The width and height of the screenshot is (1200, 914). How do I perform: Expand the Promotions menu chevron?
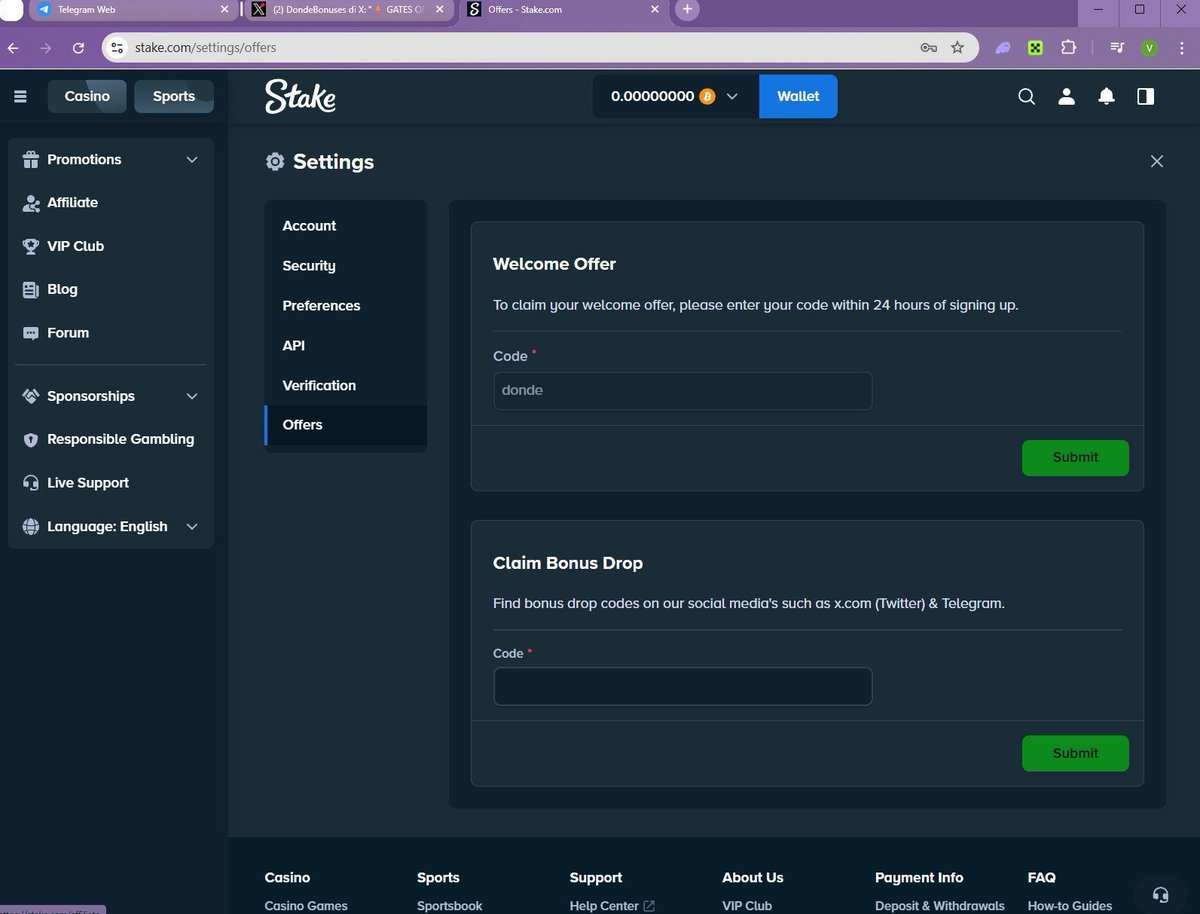192,159
